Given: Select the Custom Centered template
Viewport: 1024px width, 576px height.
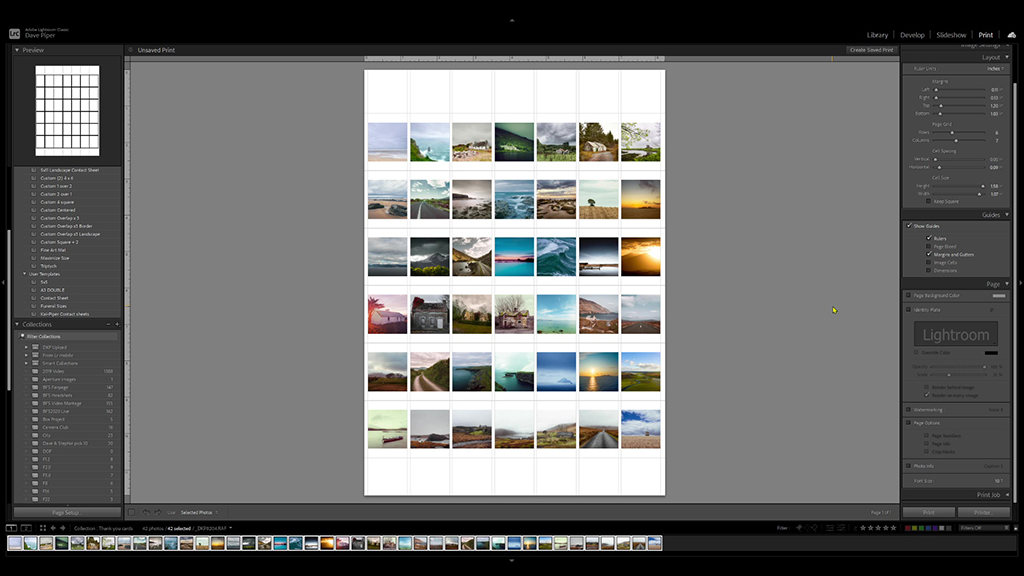Looking at the screenshot, I should [57, 210].
